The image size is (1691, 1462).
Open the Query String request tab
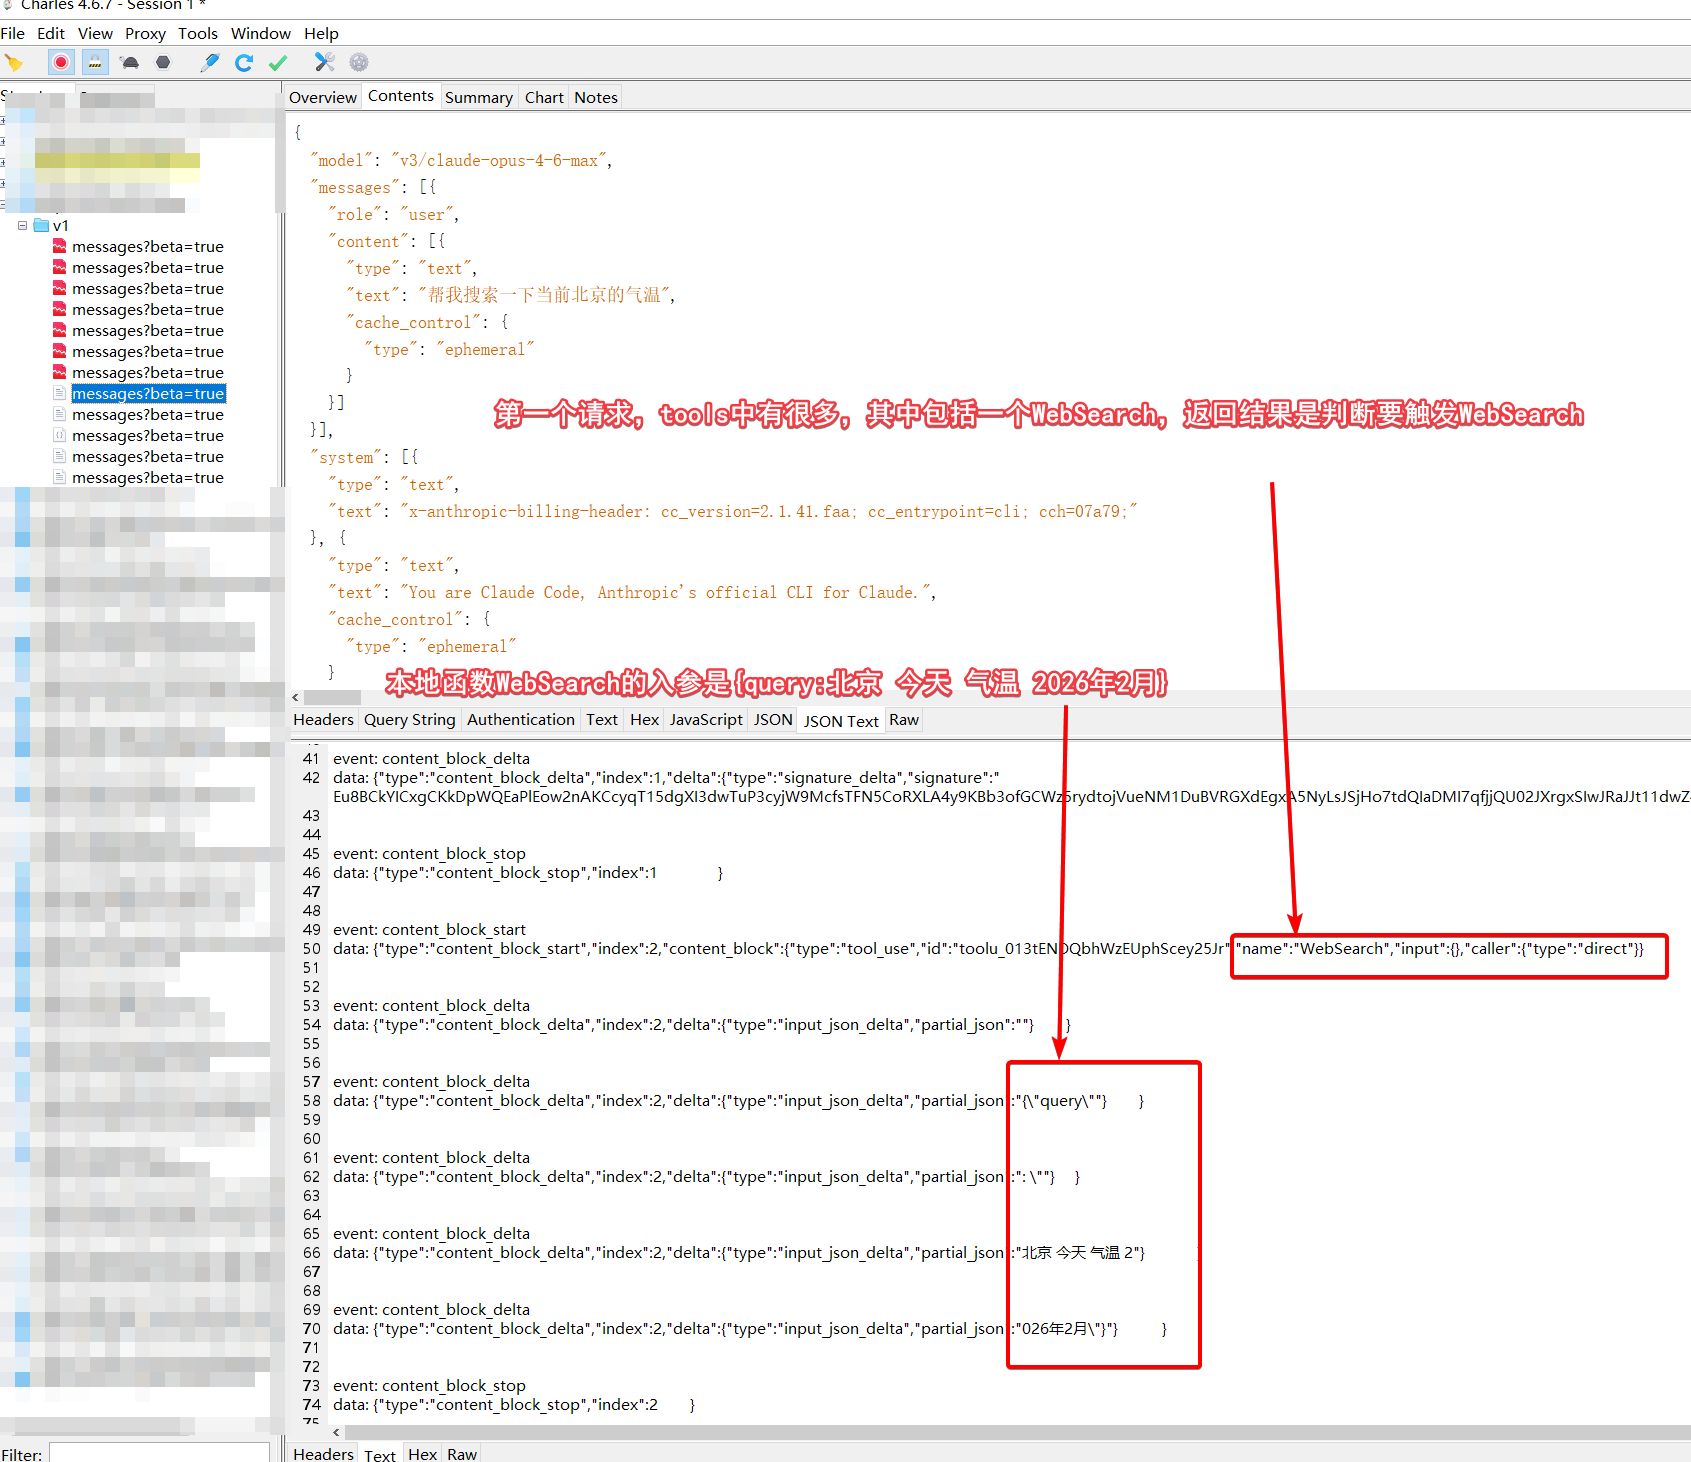[409, 720]
